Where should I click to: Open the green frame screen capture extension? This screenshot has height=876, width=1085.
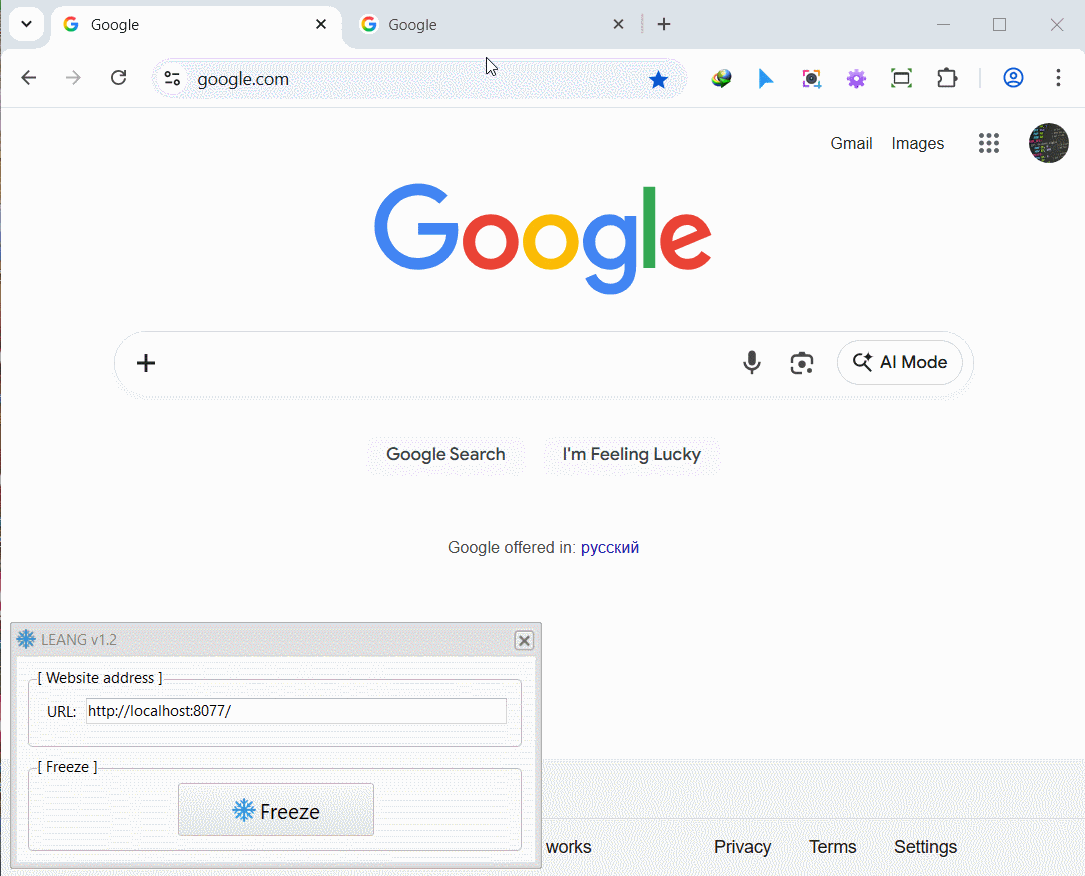tap(901, 78)
